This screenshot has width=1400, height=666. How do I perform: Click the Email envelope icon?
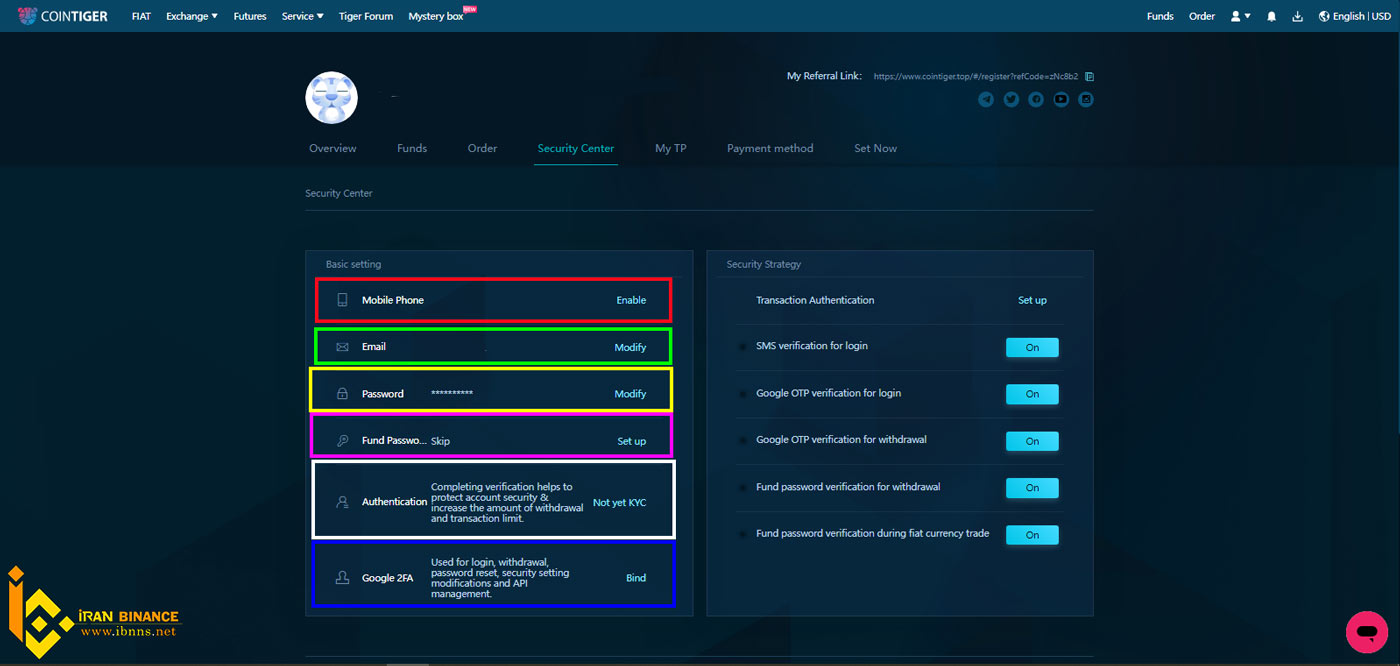point(342,347)
